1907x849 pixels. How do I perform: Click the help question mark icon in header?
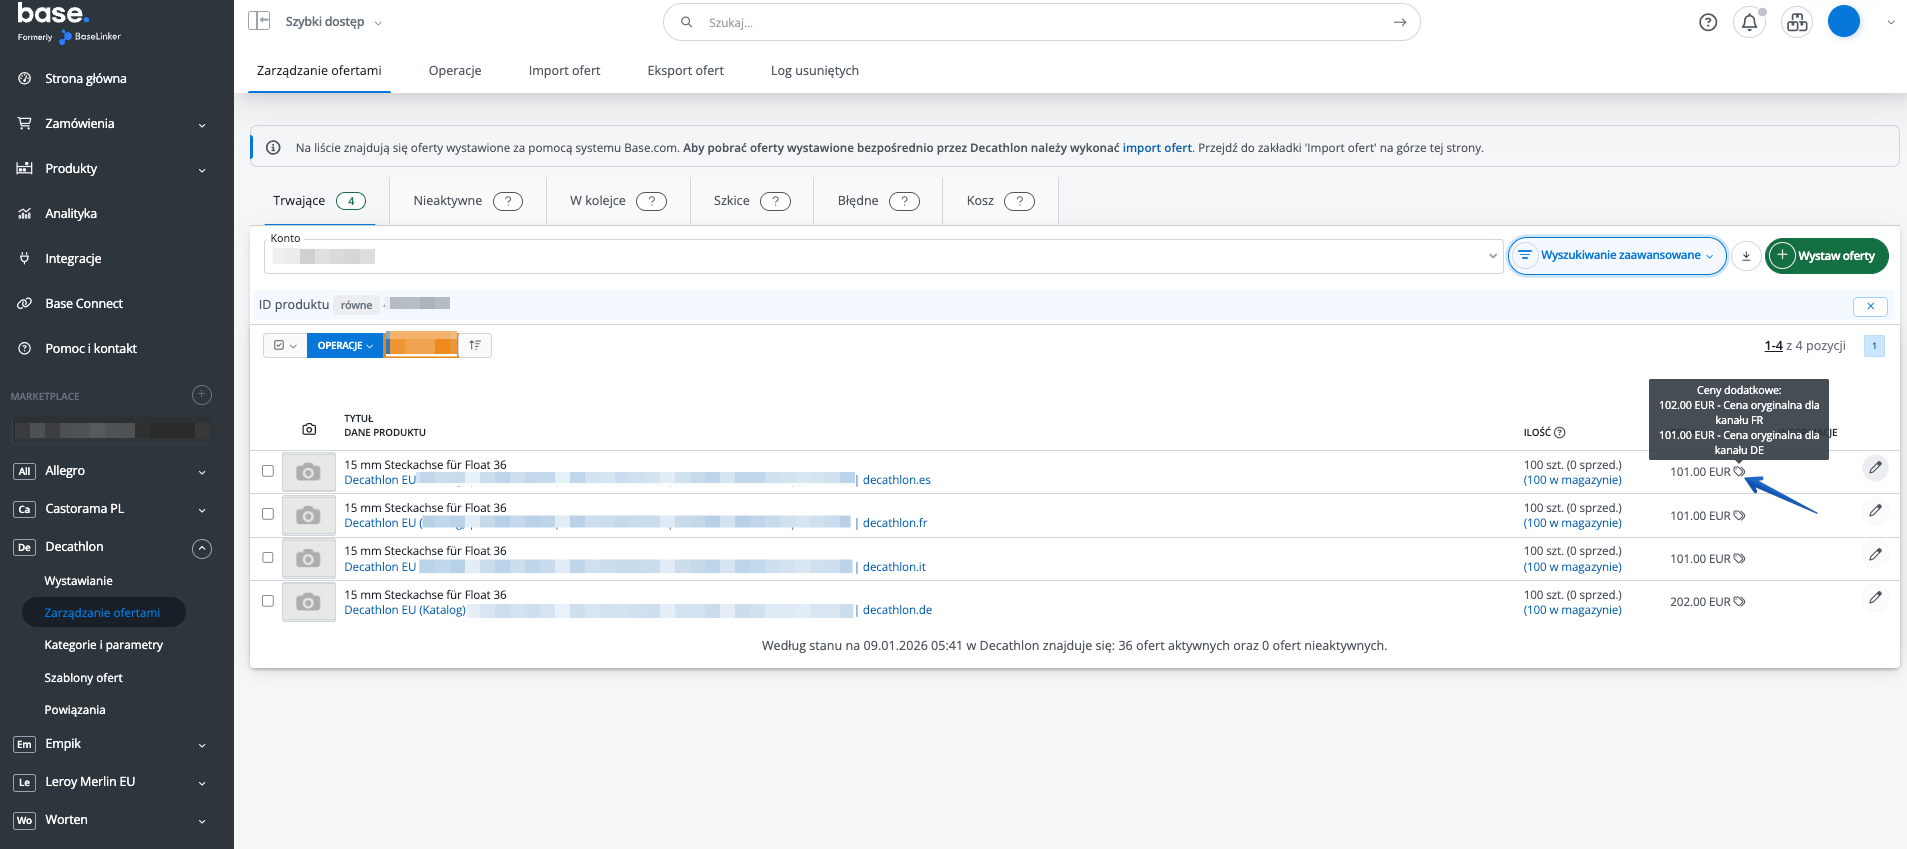pyautogui.click(x=1708, y=22)
